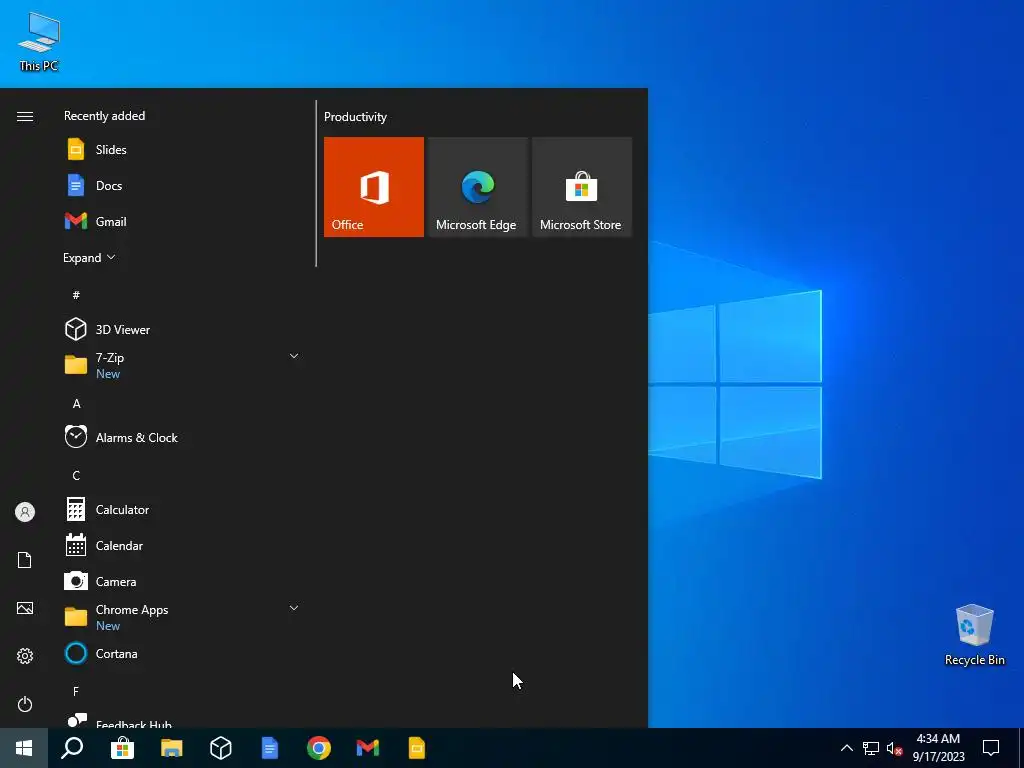
Task: Close Start menu via Windows Start button
Action: tap(24, 748)
